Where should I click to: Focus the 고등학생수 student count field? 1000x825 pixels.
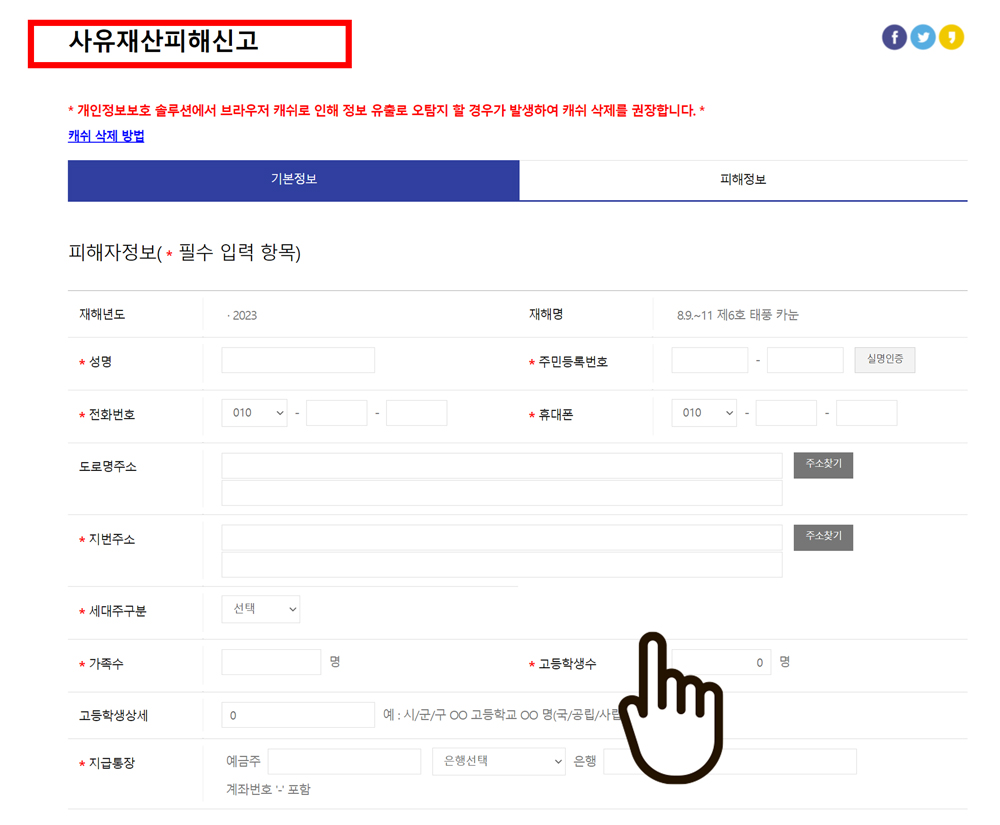(721, 662)
